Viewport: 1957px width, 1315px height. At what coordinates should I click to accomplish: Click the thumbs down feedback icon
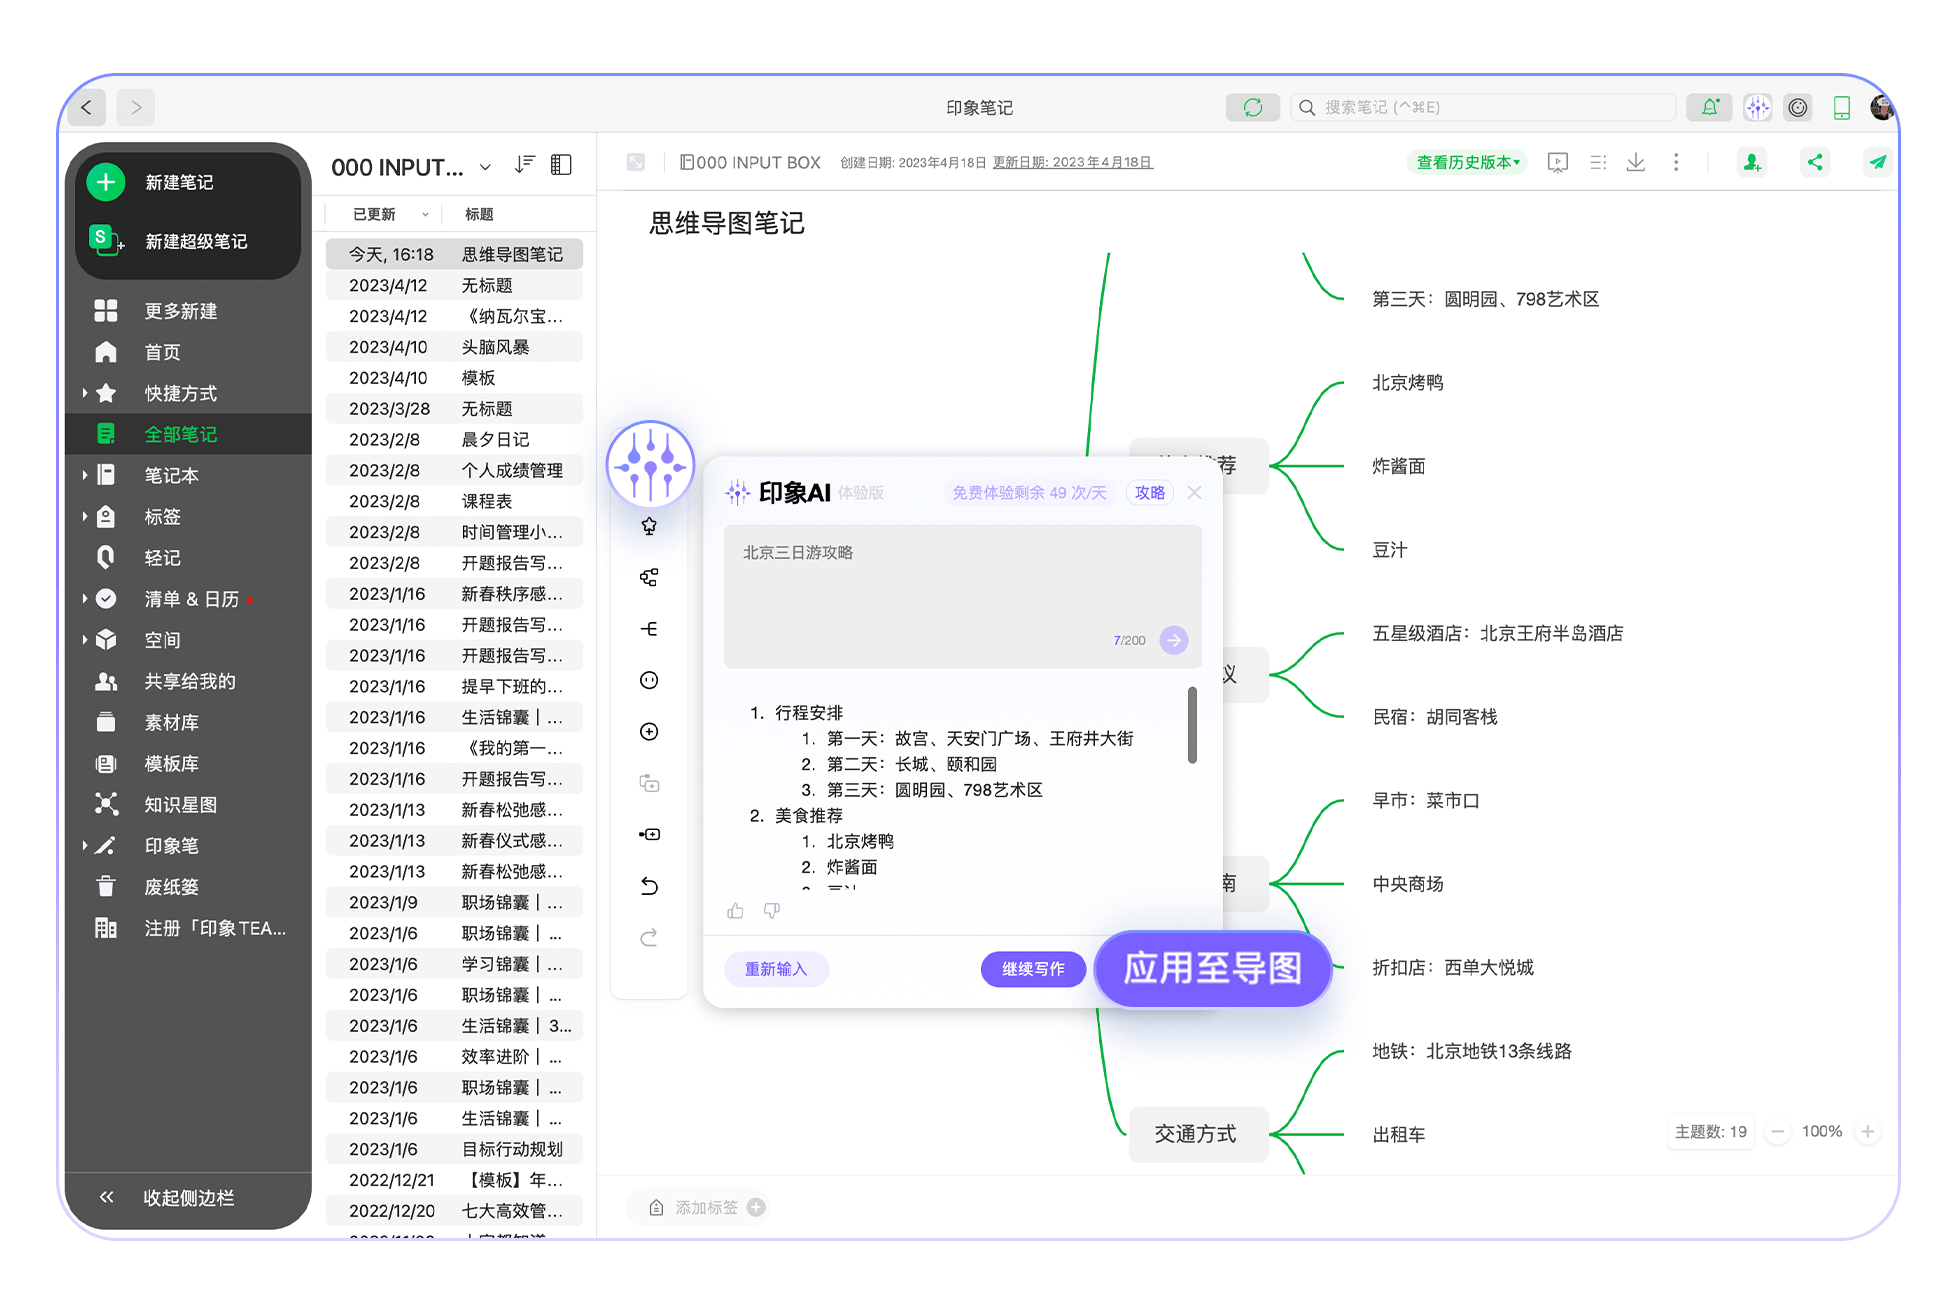click(772, 911)
